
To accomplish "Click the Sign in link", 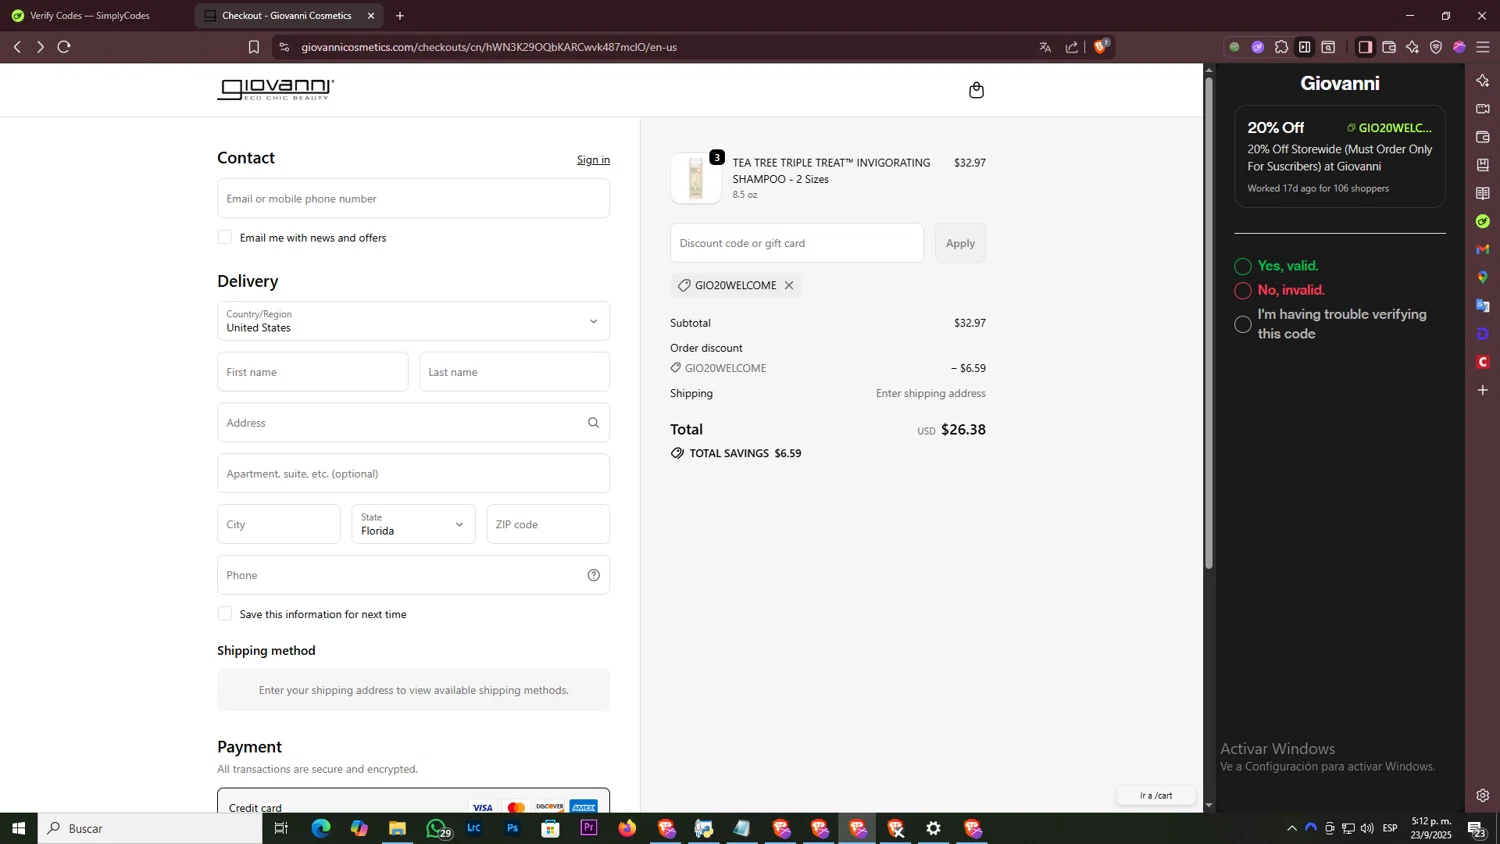I will tap(593, 160).
